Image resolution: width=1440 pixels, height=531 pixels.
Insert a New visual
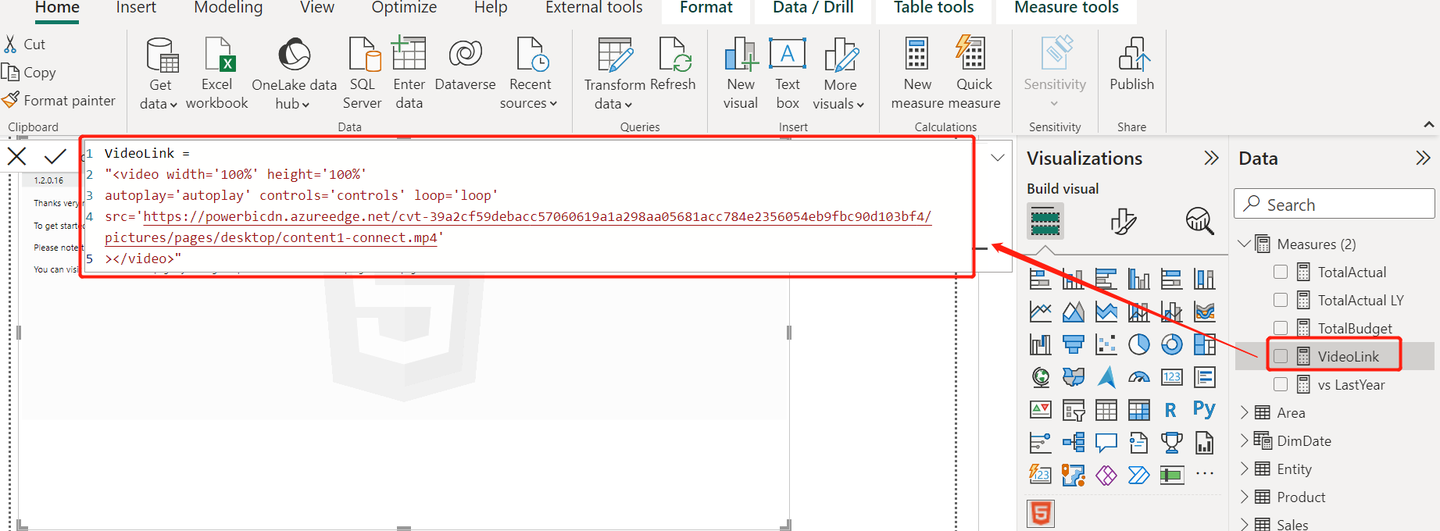[741, 74]
